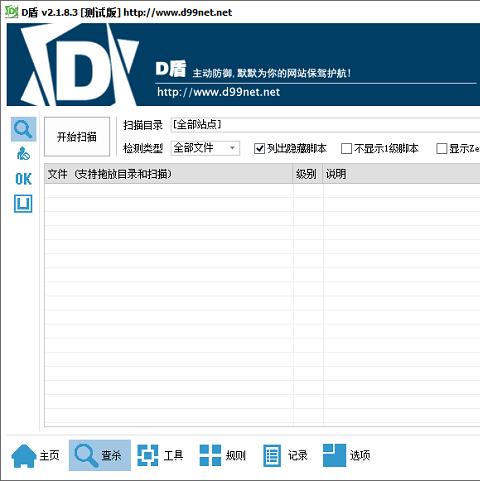The image size is (480, 481).
Task: Tick the 显示Ze... checkbox
Action: 442,148
